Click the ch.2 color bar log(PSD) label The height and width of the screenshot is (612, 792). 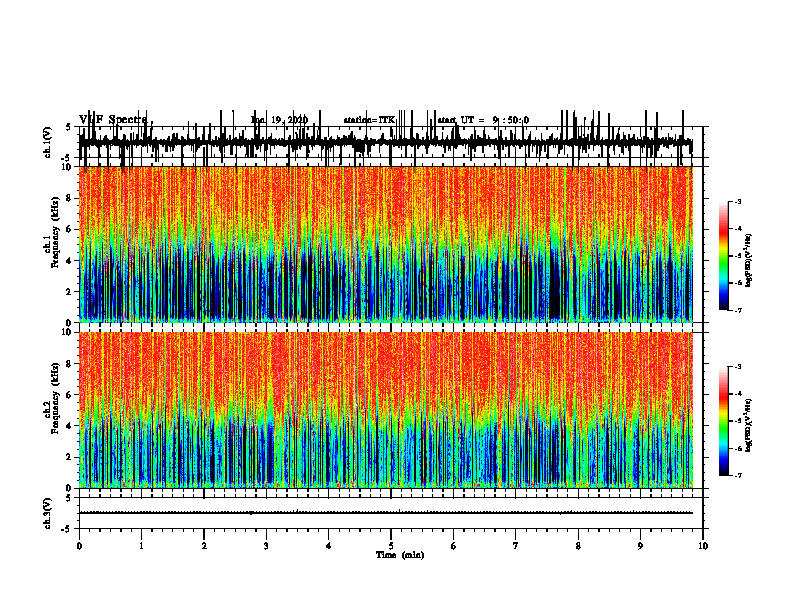[748, 426]
